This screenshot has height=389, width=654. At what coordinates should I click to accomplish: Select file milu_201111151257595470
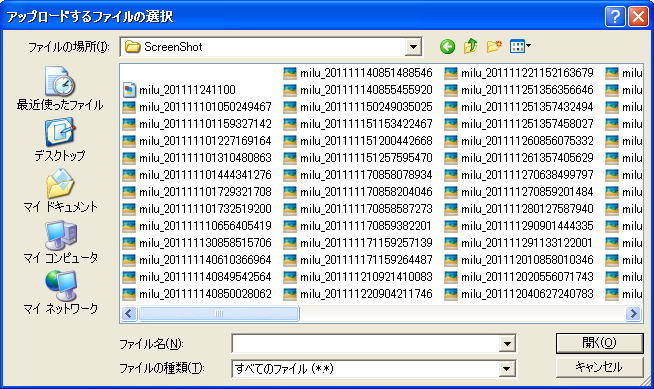tap(358, 158)
